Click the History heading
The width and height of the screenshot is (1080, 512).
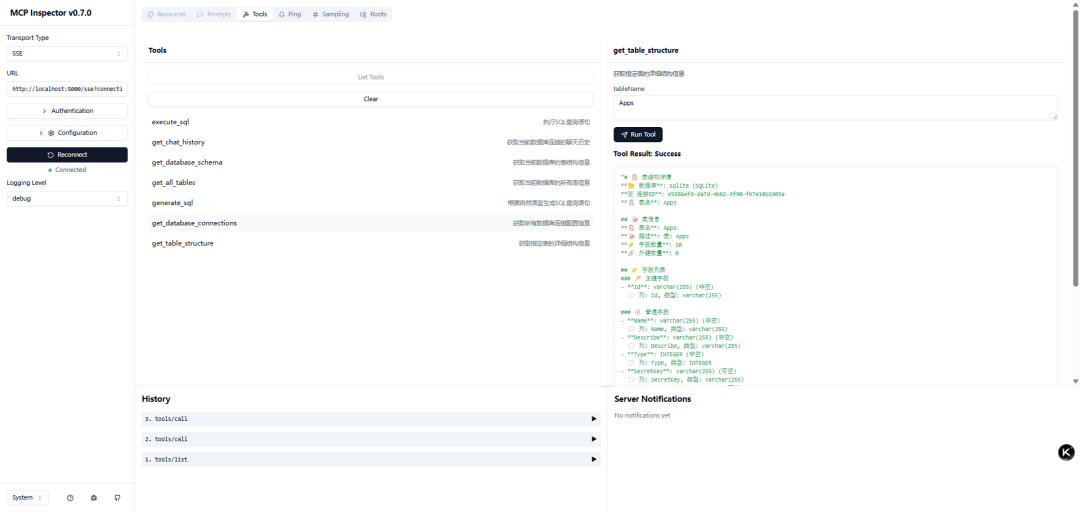pyautogui.click(x=156, y=399)
